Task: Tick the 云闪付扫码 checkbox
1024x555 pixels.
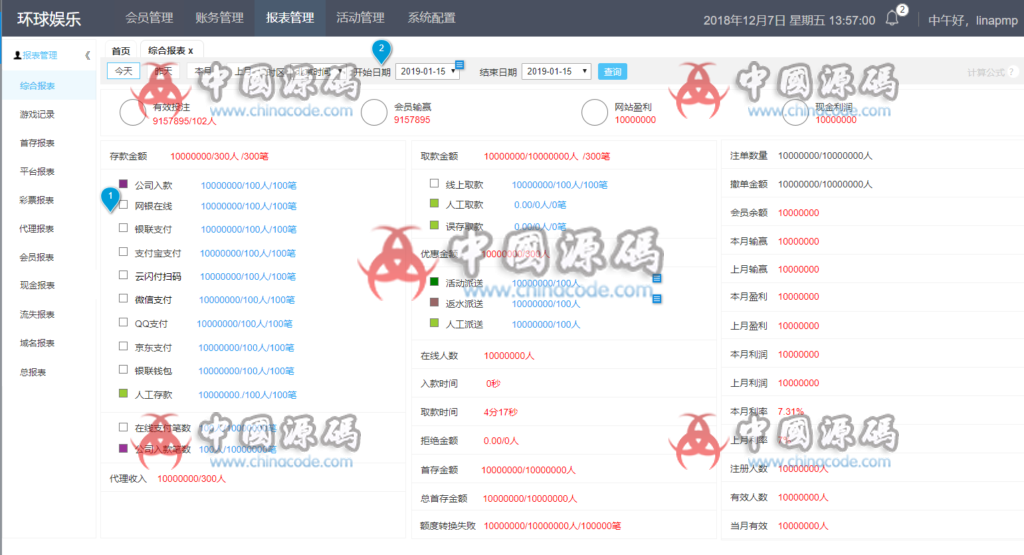Action: pyautogui.click(x=123, y=275)
